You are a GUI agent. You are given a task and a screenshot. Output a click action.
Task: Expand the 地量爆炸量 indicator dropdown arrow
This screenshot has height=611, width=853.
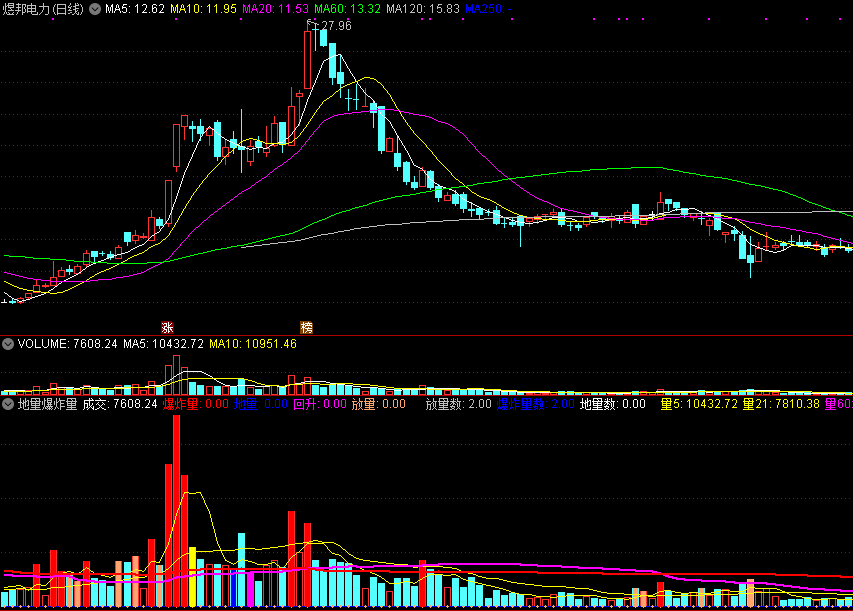click(8, 404)
